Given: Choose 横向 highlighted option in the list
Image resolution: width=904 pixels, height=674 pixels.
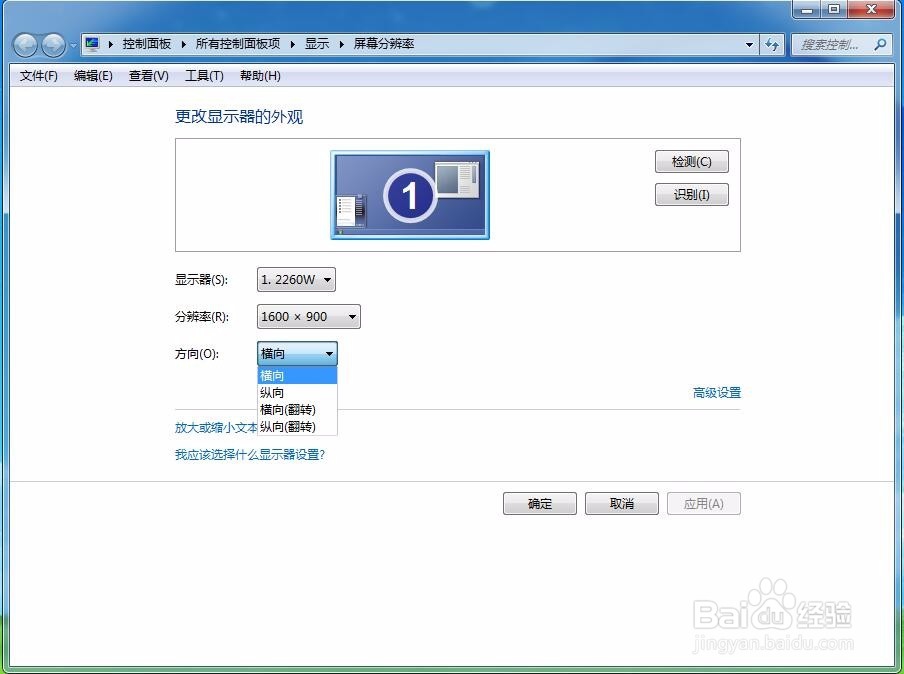Looking at the screenshot, I should pyautogui.click(x=297, y=376).
